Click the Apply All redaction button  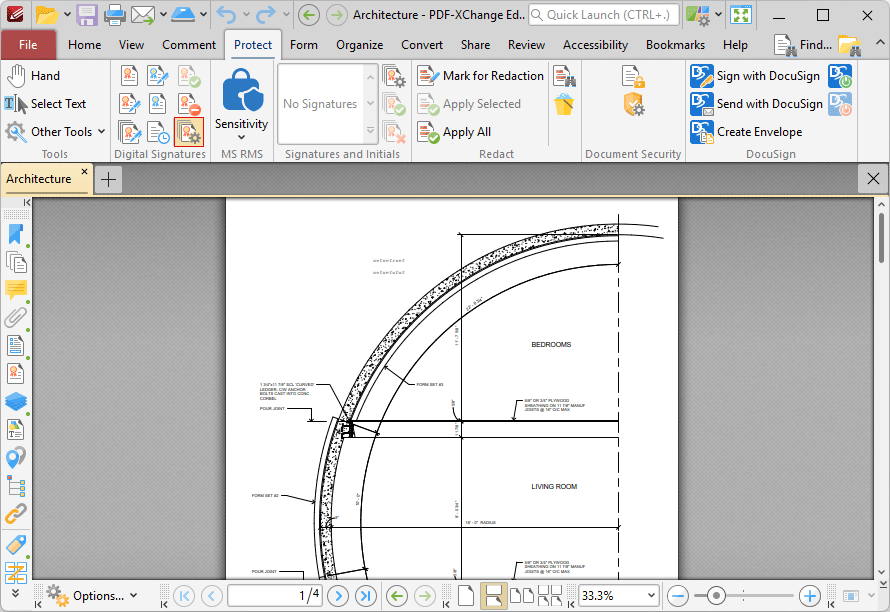tap(454, 132)
